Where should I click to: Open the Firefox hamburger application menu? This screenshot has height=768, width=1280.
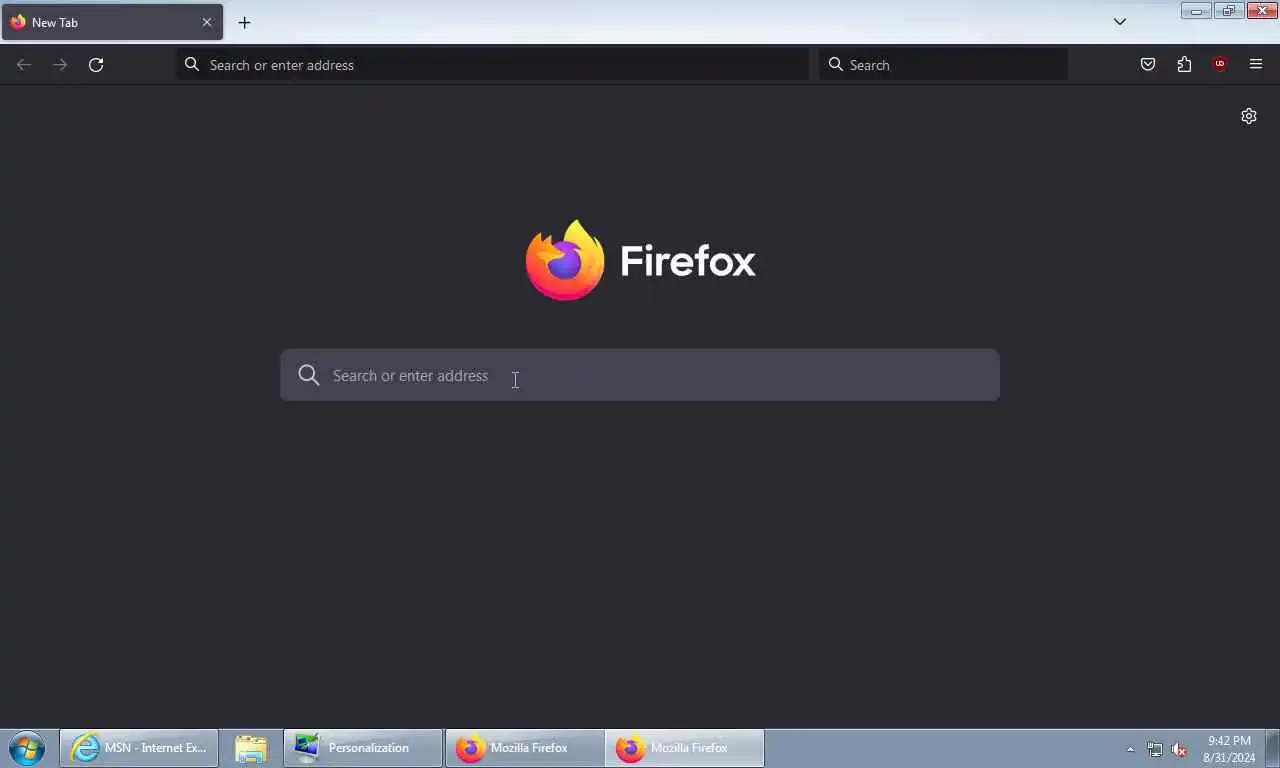point(1256,65)
